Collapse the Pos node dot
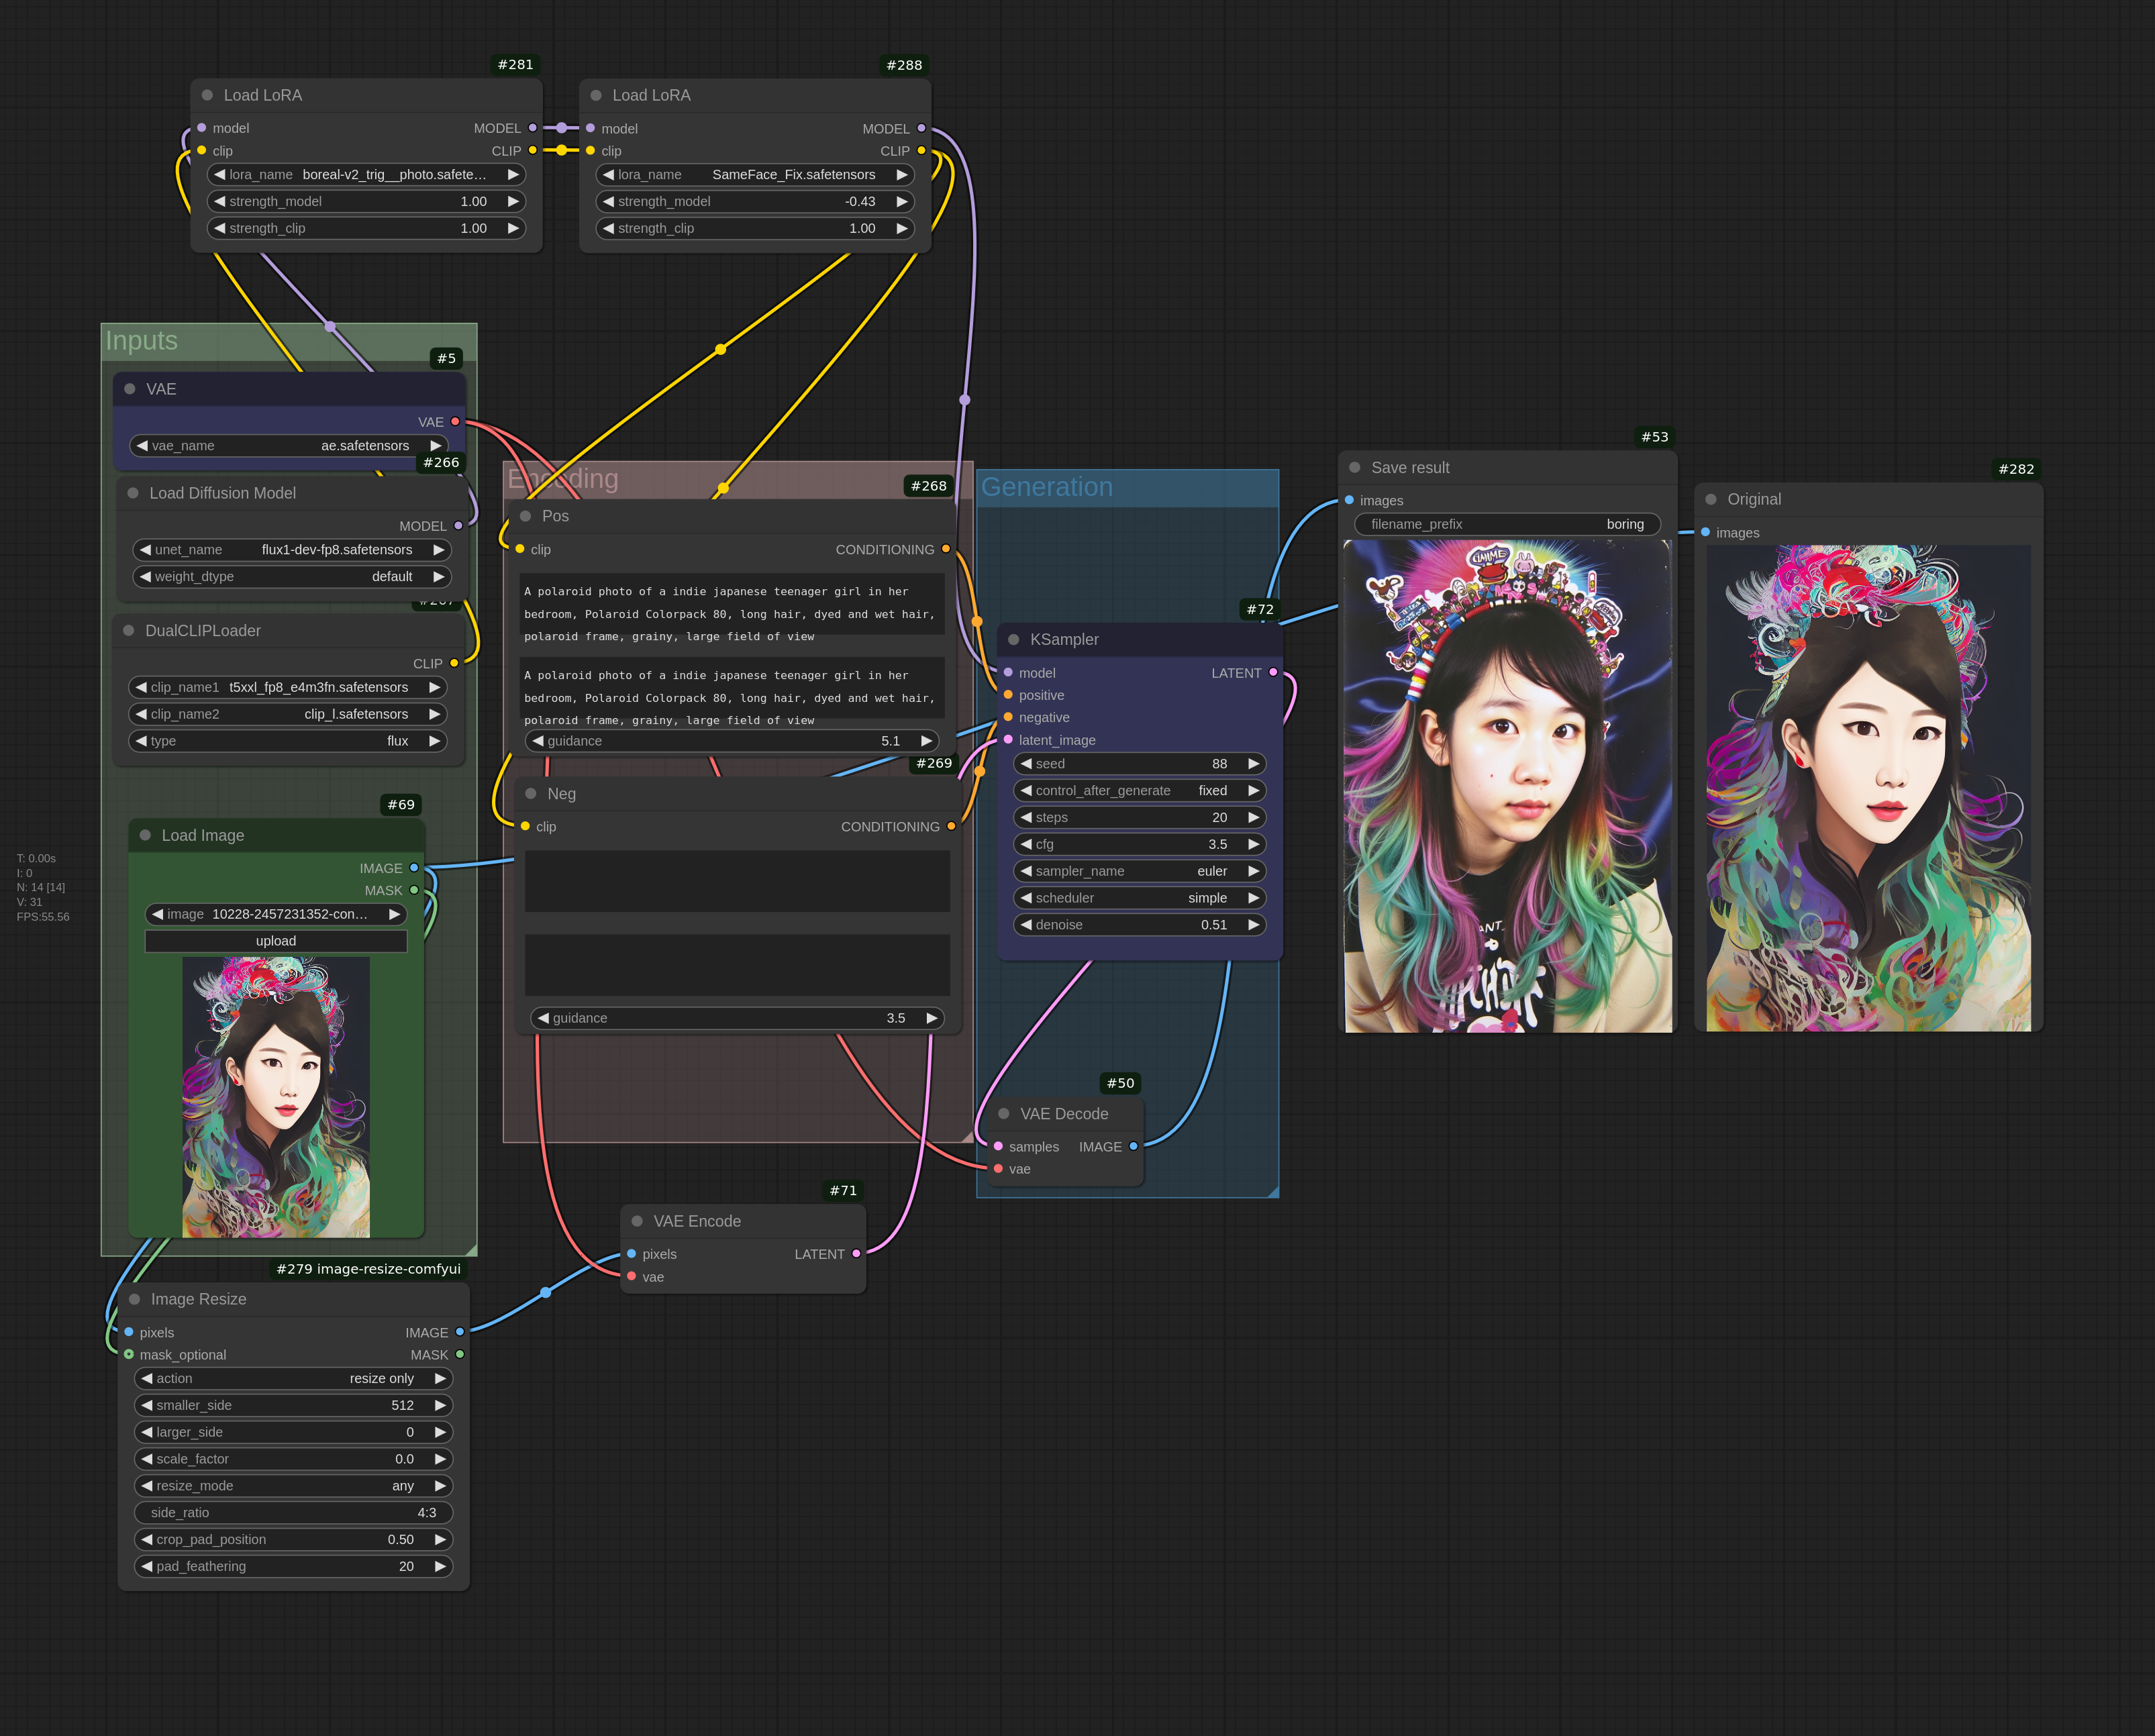 click(x=525, y=516)
